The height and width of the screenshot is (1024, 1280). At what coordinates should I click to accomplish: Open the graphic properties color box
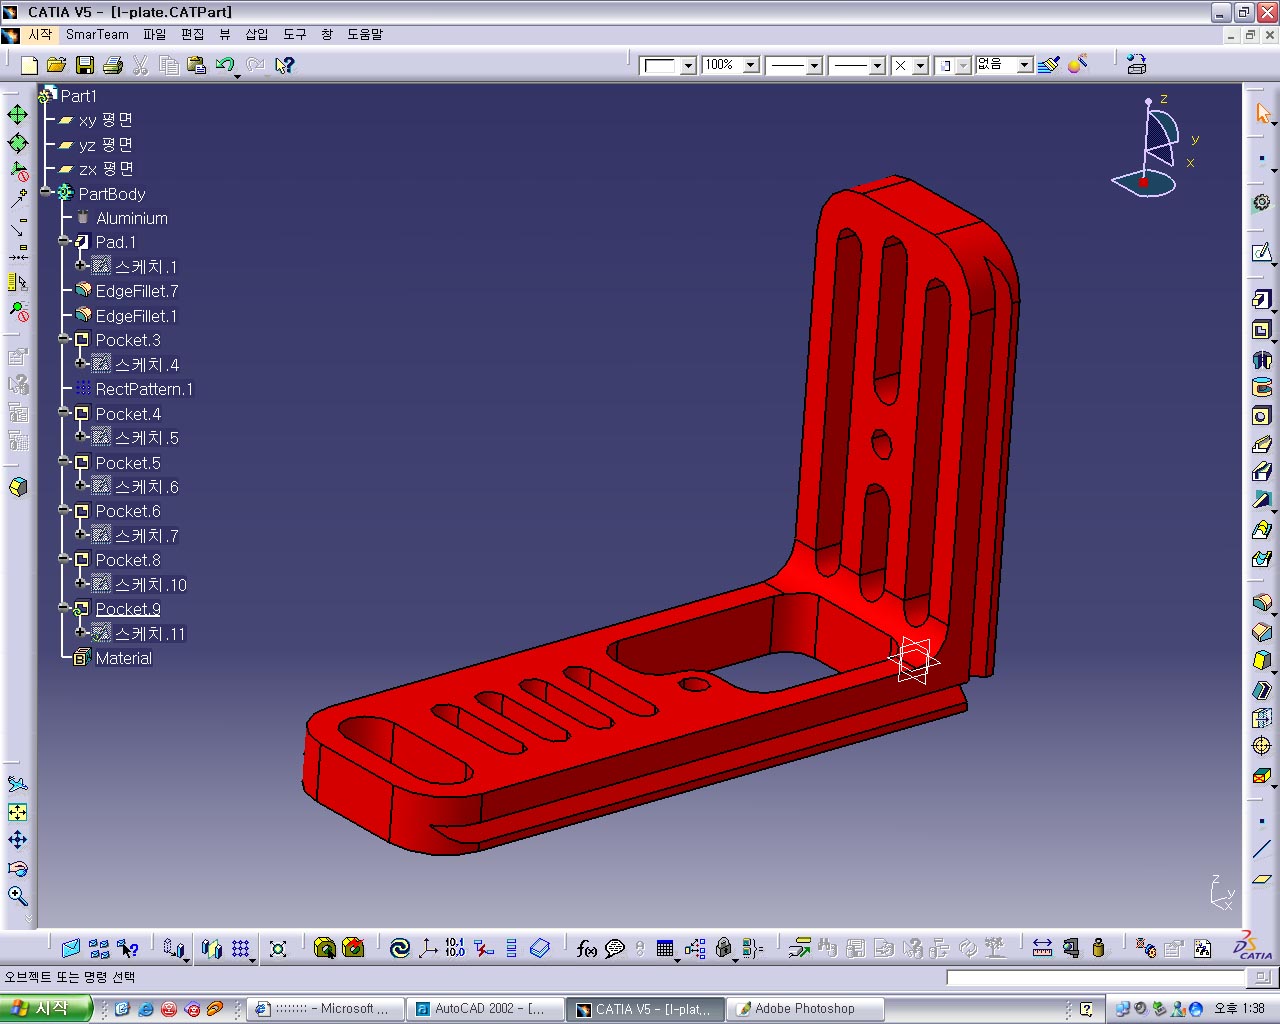[660, 65]
